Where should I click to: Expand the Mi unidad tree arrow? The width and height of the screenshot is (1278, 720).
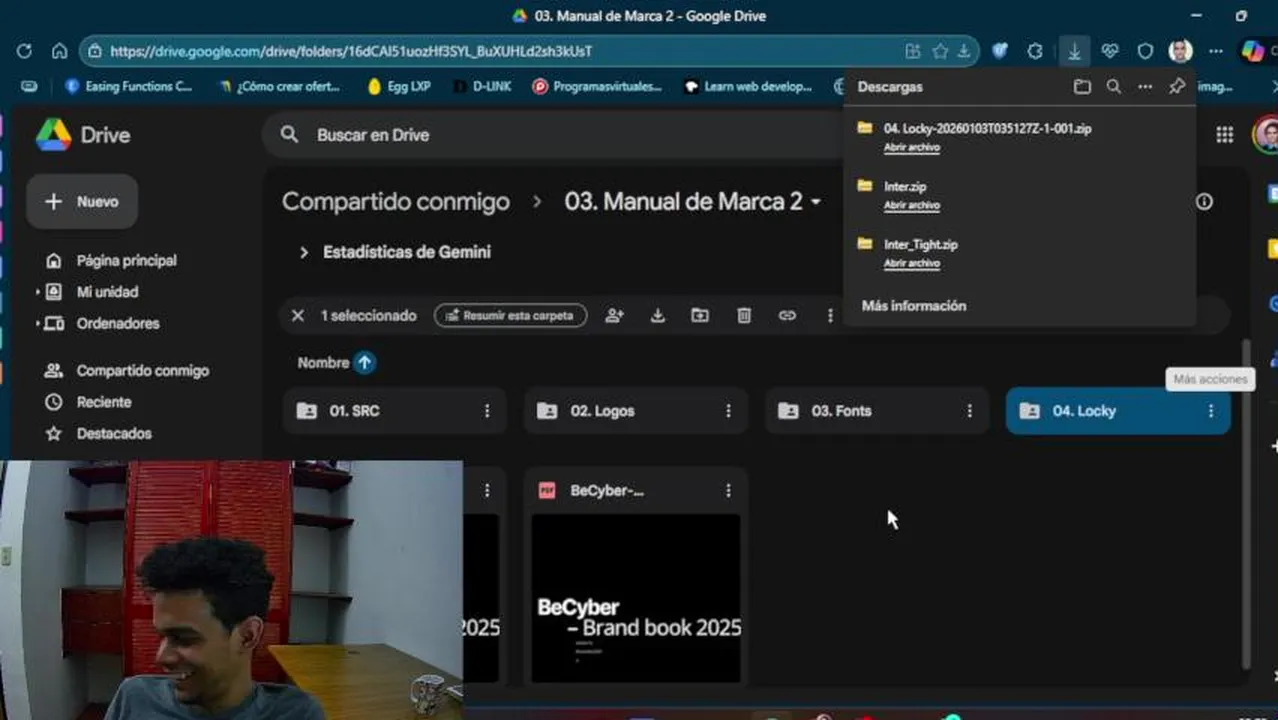[x=38, y=292]
